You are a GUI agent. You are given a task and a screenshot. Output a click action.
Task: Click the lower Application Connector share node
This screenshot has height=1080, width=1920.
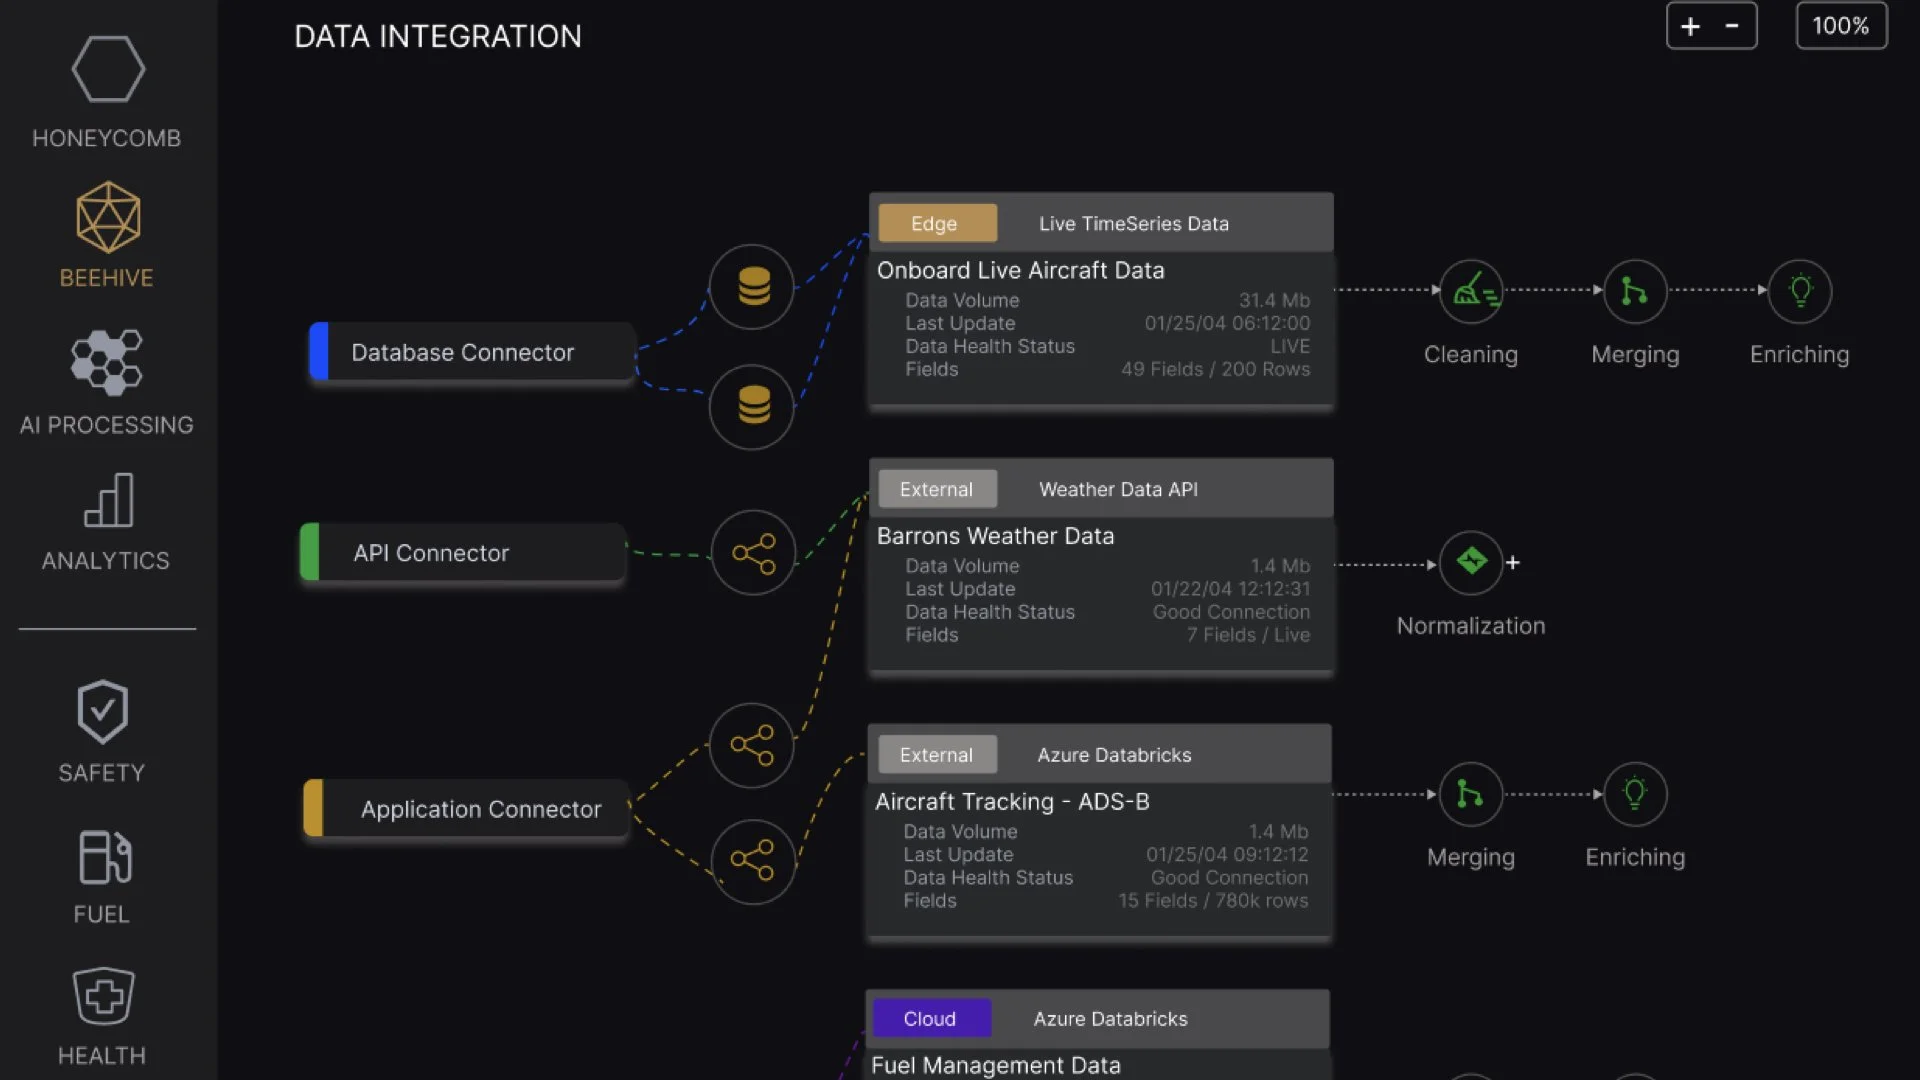pos(752,861)
